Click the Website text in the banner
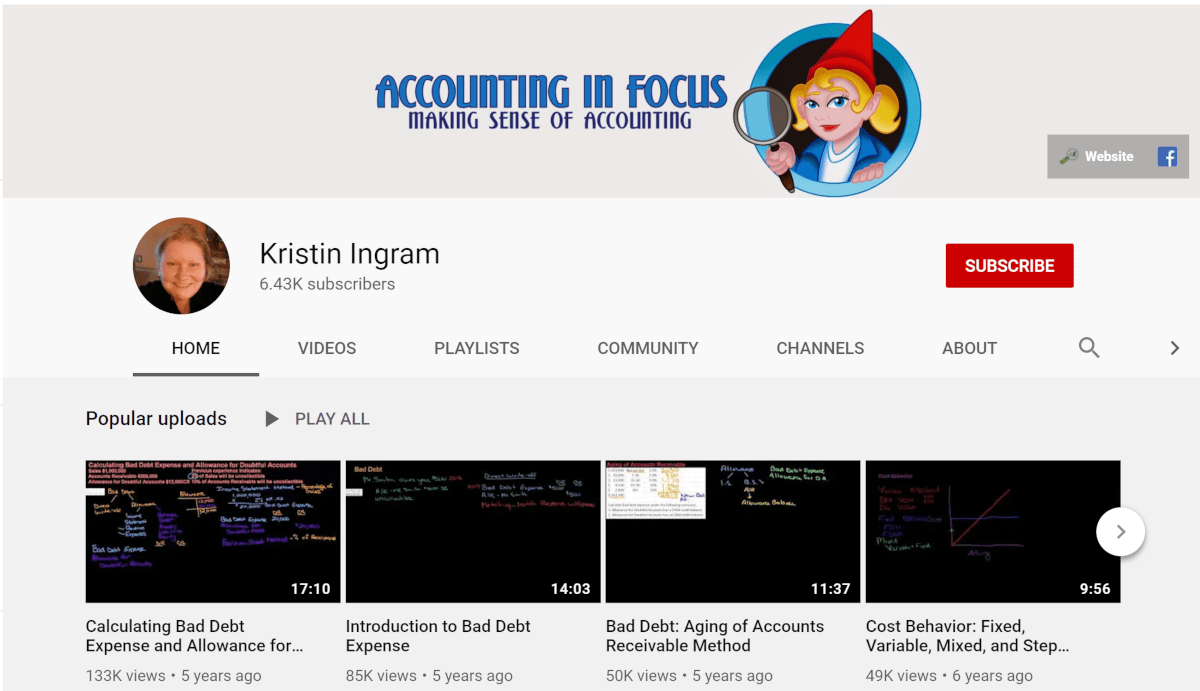 click(x=1109, y=157)
